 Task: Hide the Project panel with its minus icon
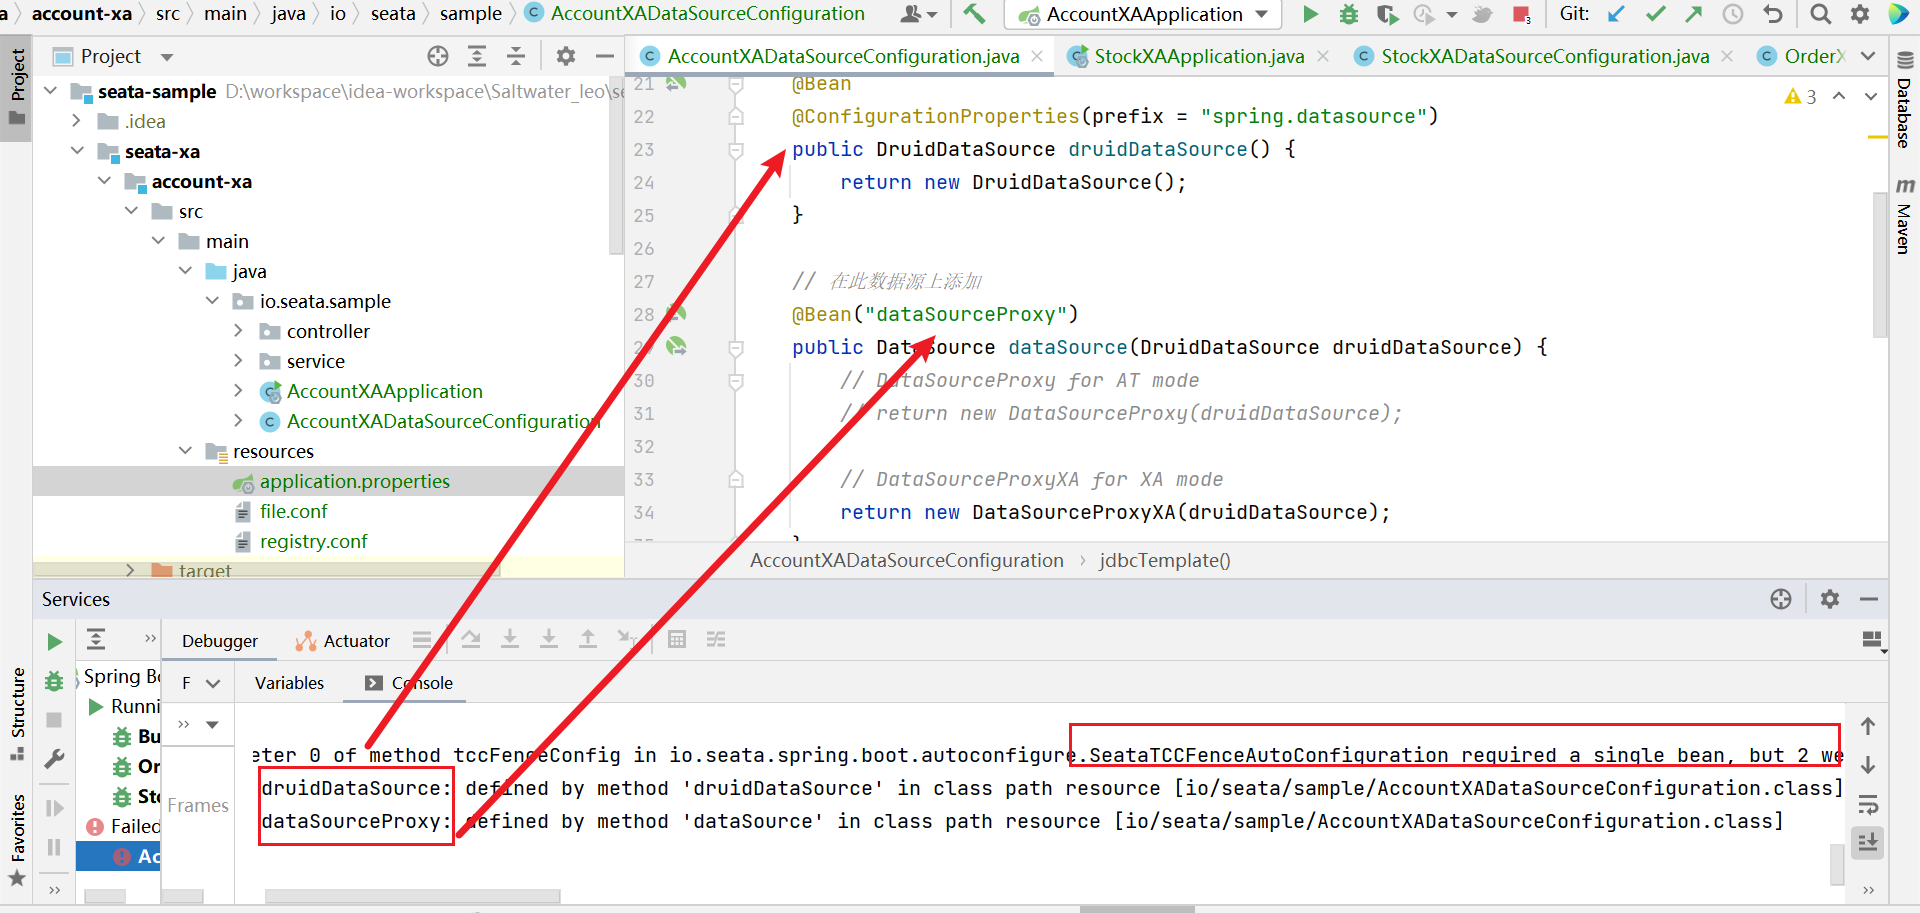[604, 56]
